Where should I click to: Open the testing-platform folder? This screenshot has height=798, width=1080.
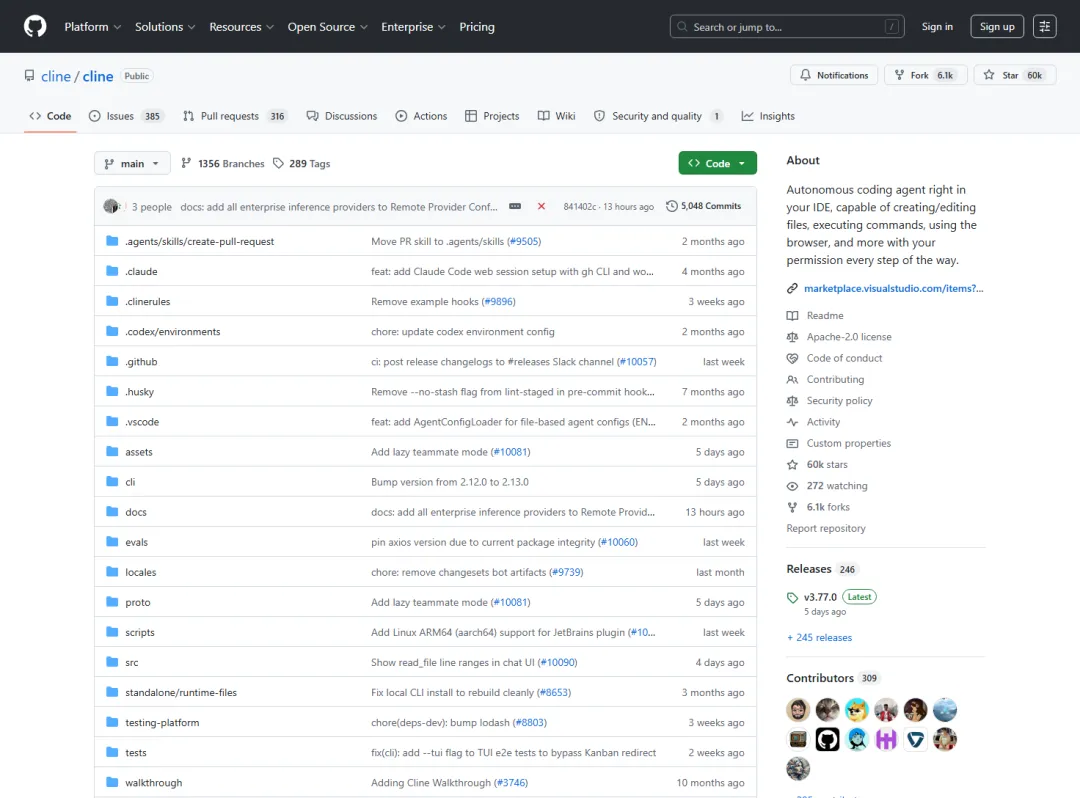[x=162, y=722]
